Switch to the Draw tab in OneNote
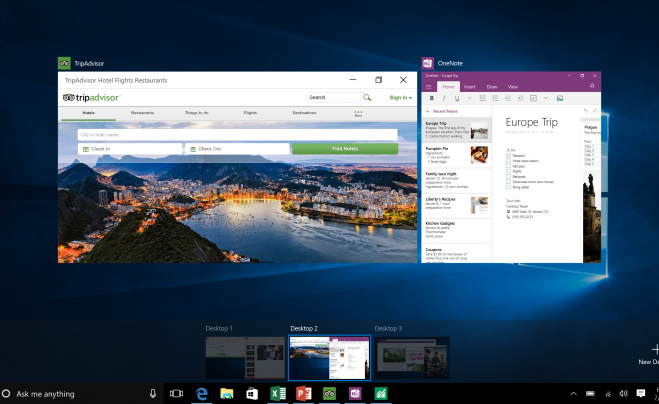The width and height of the screenshot is (659, 404). click(x=491, y=87)
